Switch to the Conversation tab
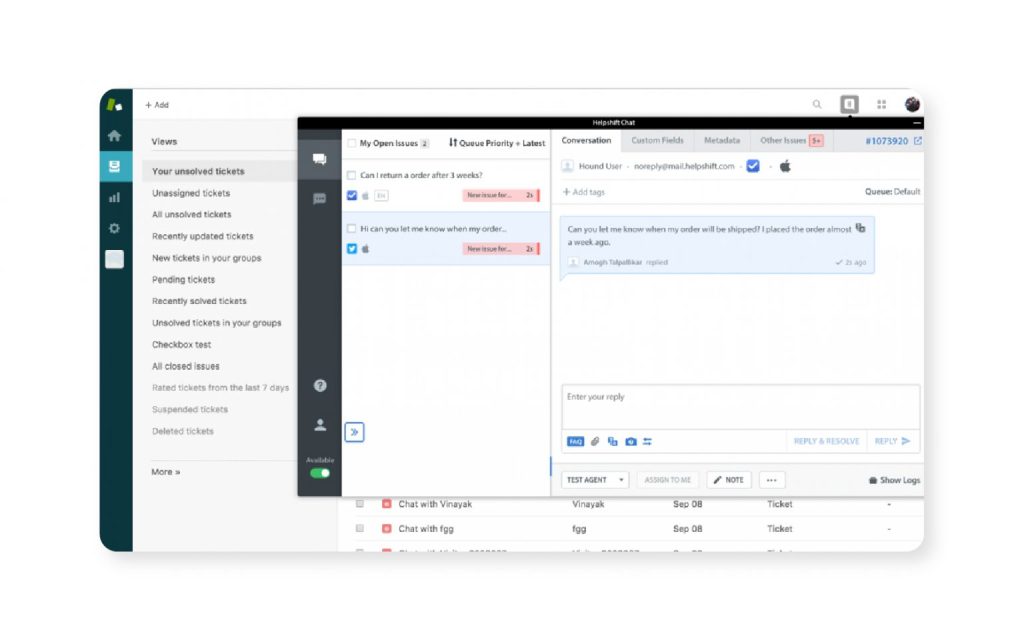The height and width of the screenshot is (640, 1024). pyautogui.click(x=586, y=140)
